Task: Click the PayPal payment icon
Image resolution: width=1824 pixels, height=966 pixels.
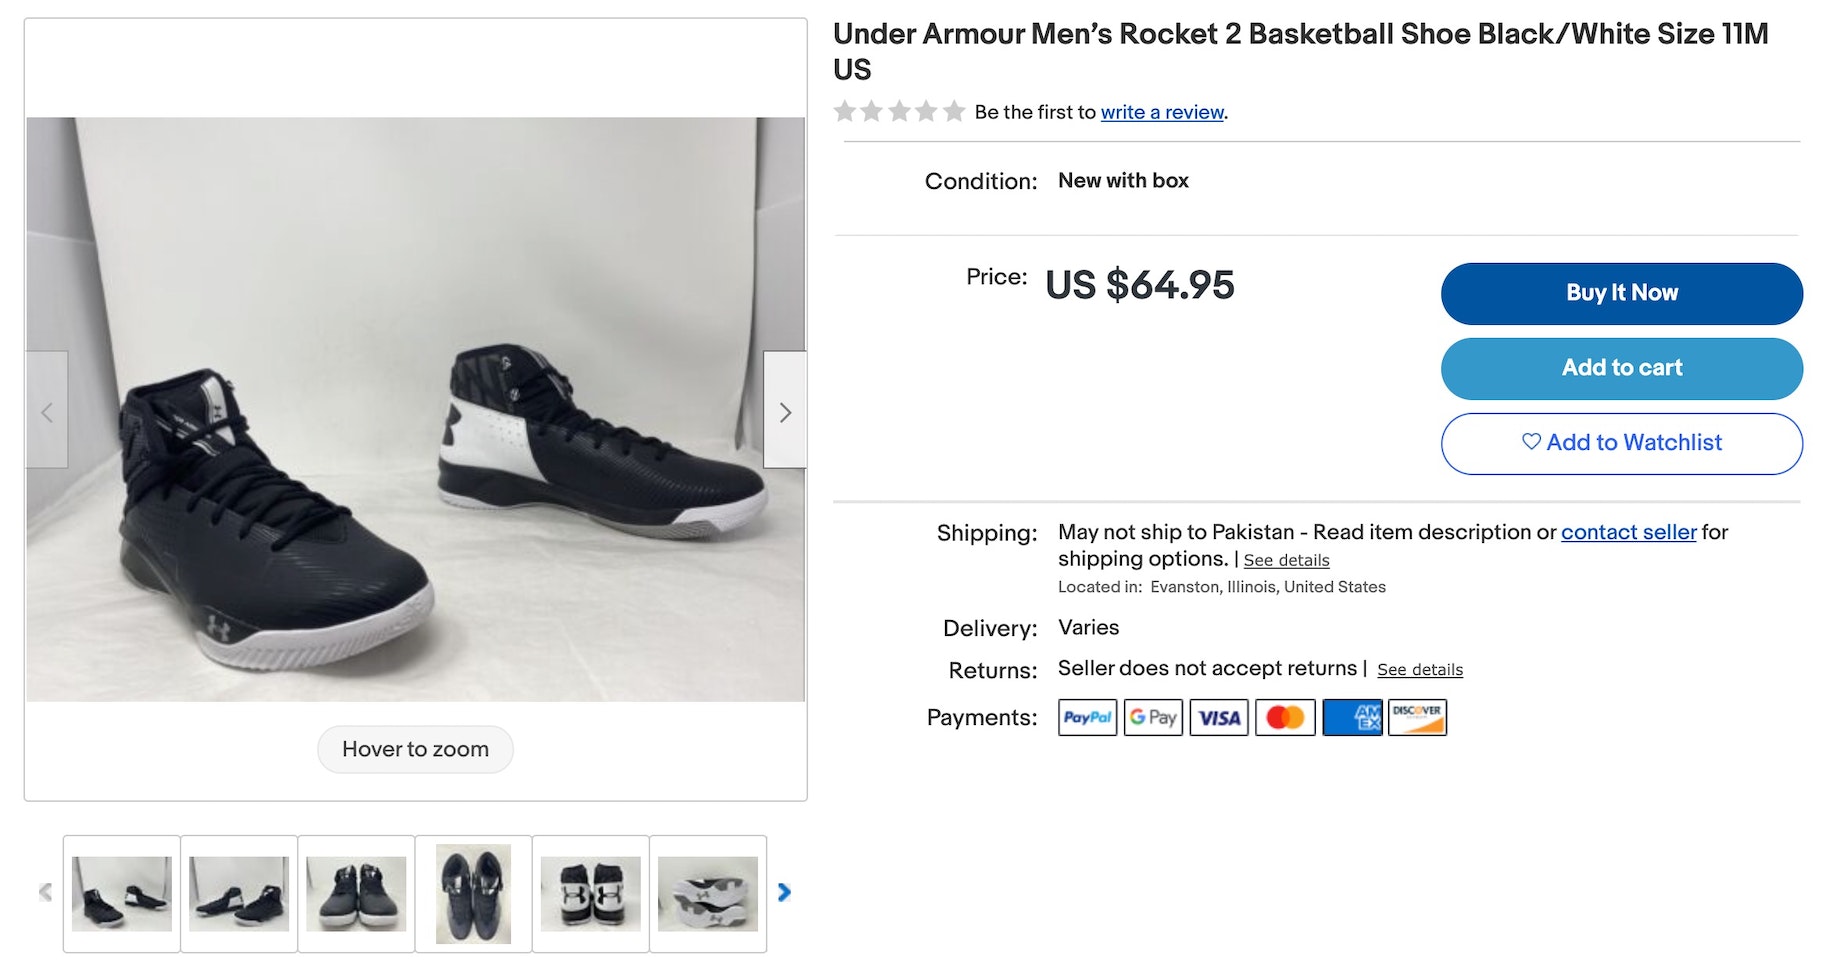Action: click(1087, 718)
